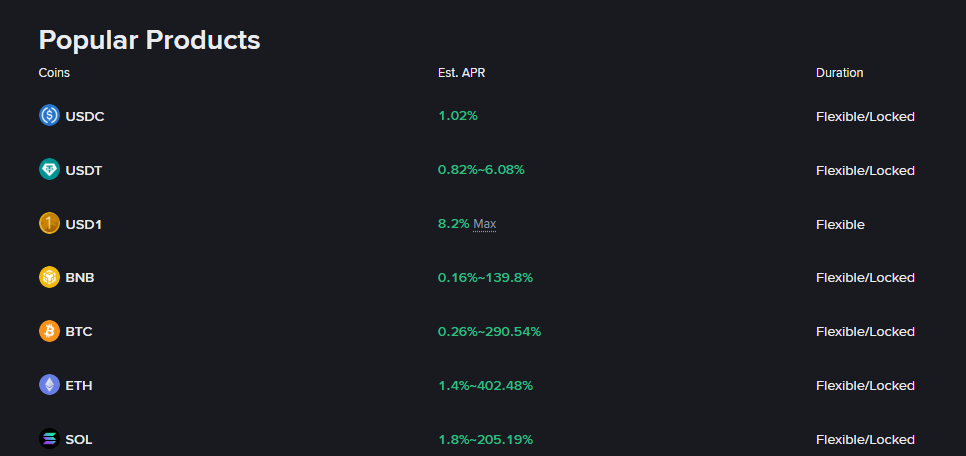The height and width of the screenshot is (456, 966).
Task: Select the ETH product name
Action: point(79,385)
